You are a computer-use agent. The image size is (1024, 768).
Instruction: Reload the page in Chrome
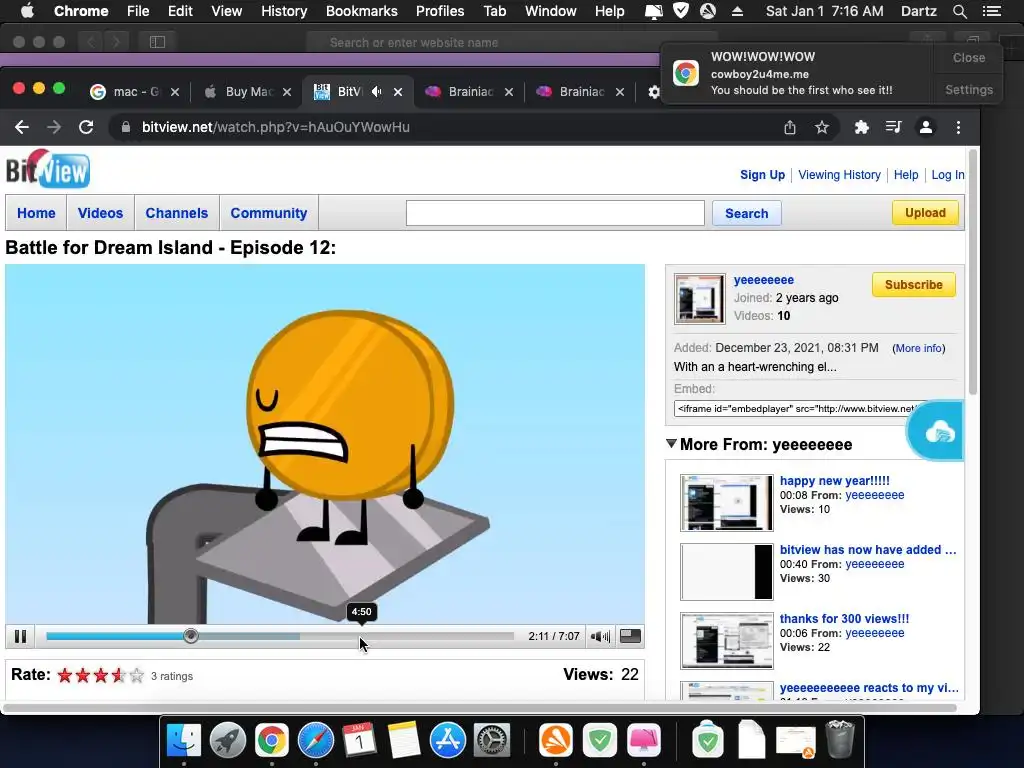coord(86,127)
